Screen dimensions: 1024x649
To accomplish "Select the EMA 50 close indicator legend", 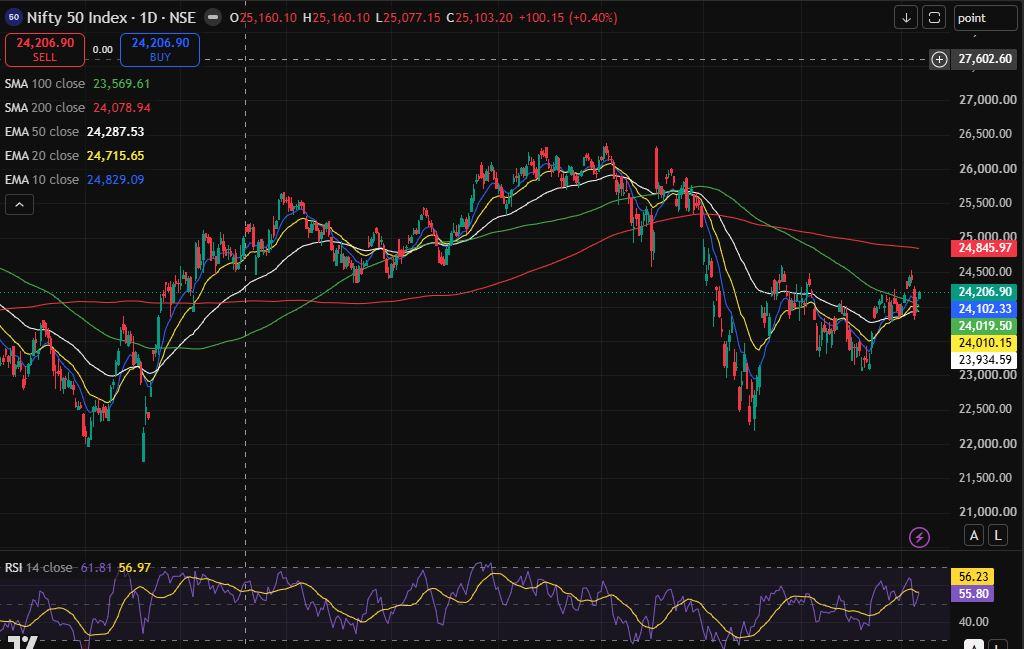I will 74,132.
